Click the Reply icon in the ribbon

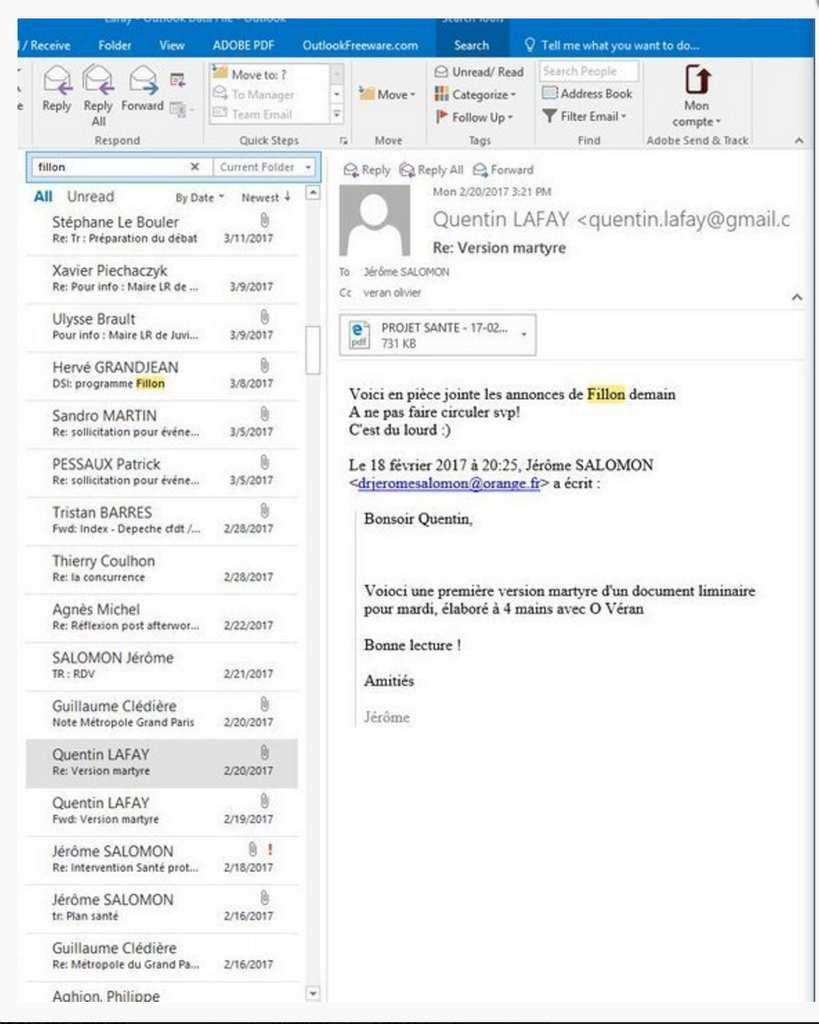(57, 89)
